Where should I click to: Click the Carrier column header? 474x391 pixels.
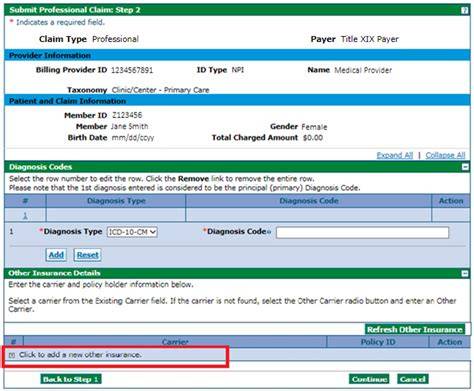pos(175,342)
